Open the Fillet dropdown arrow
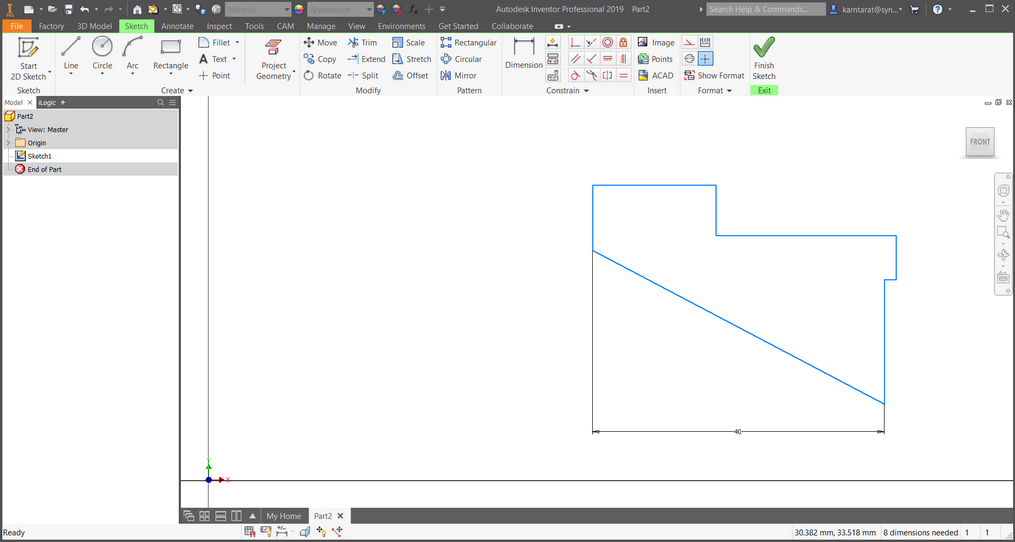This screenshot has width=1015, height=542. [237, 42]
